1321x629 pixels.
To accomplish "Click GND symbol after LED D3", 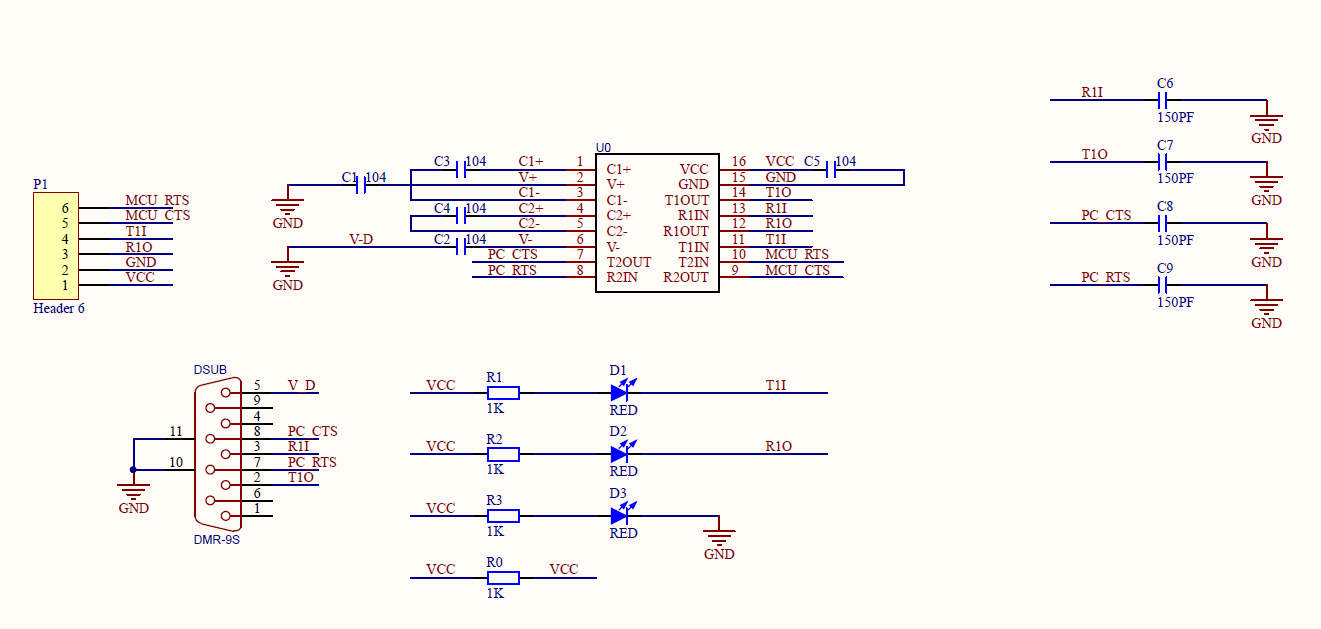I will point(719,540).
